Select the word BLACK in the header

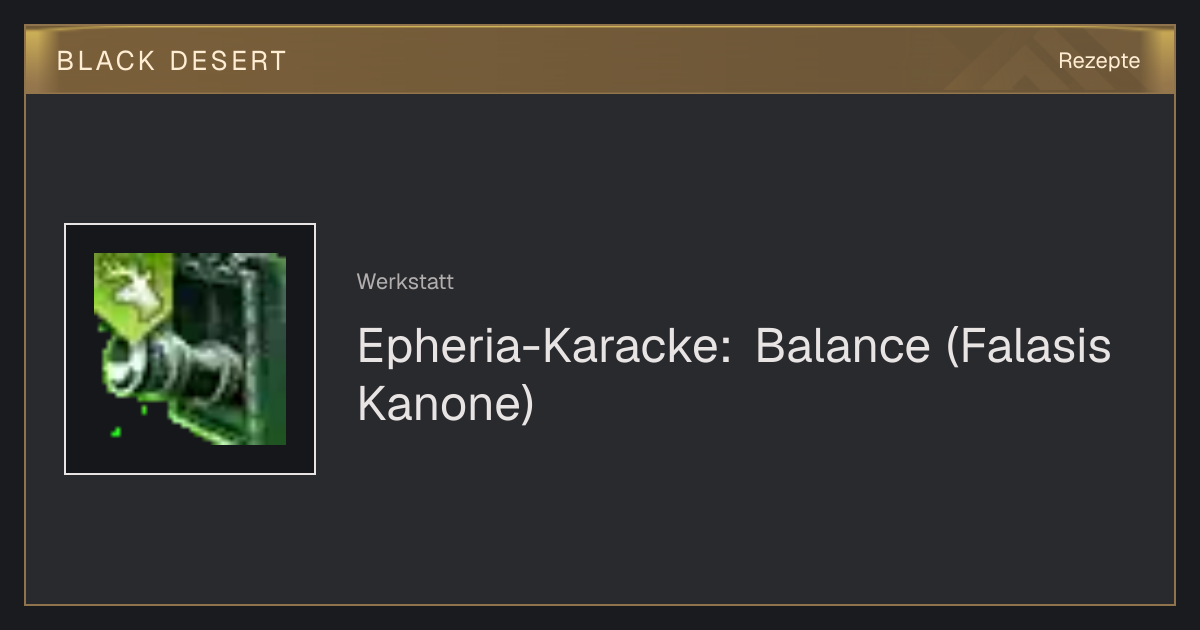106,61
